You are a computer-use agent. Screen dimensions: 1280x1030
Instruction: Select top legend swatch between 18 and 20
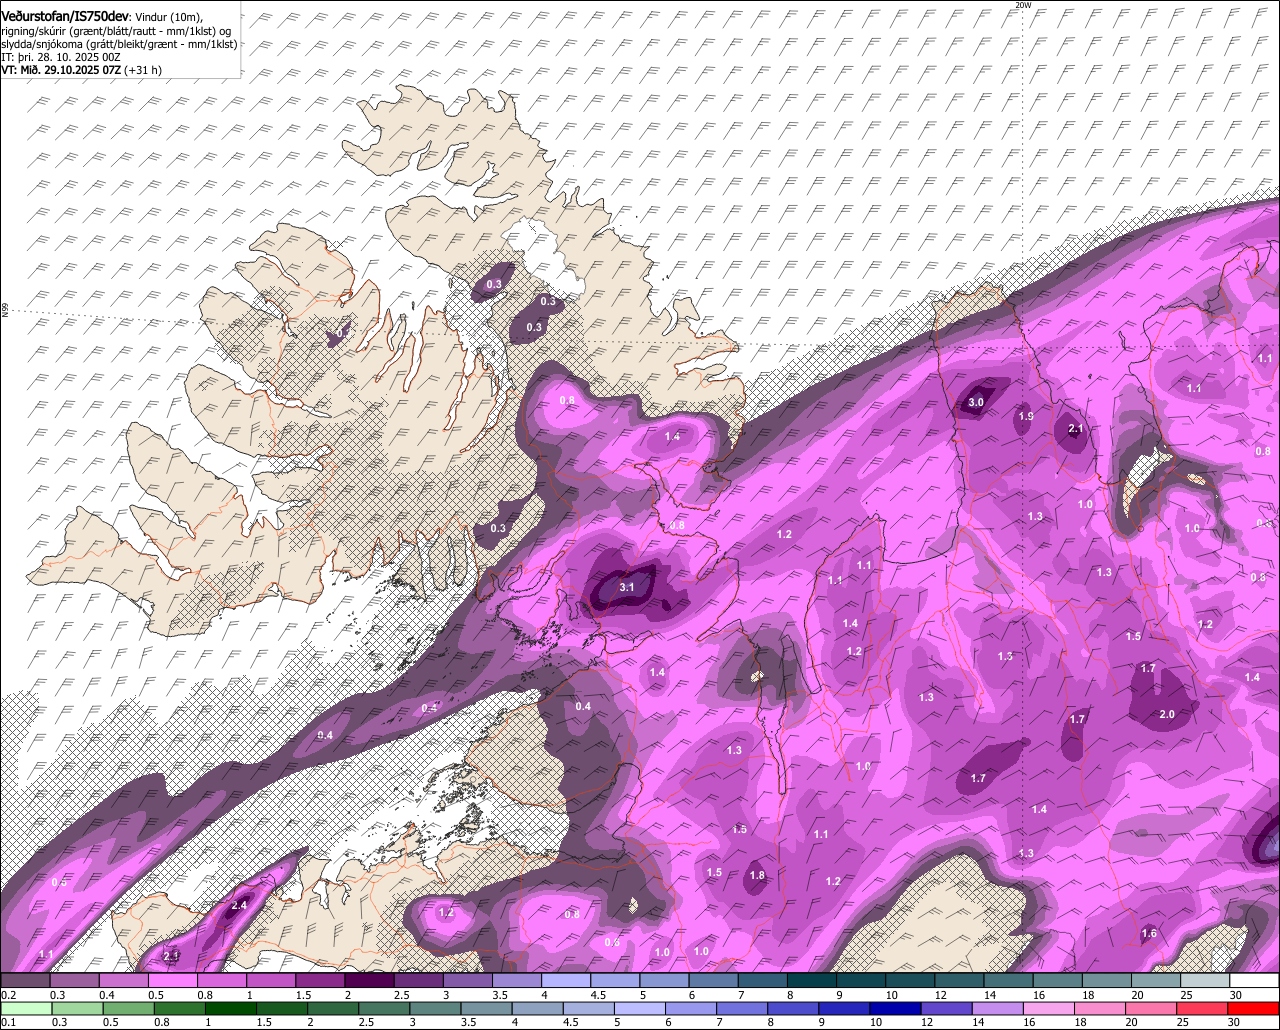tap(1108, 980)
